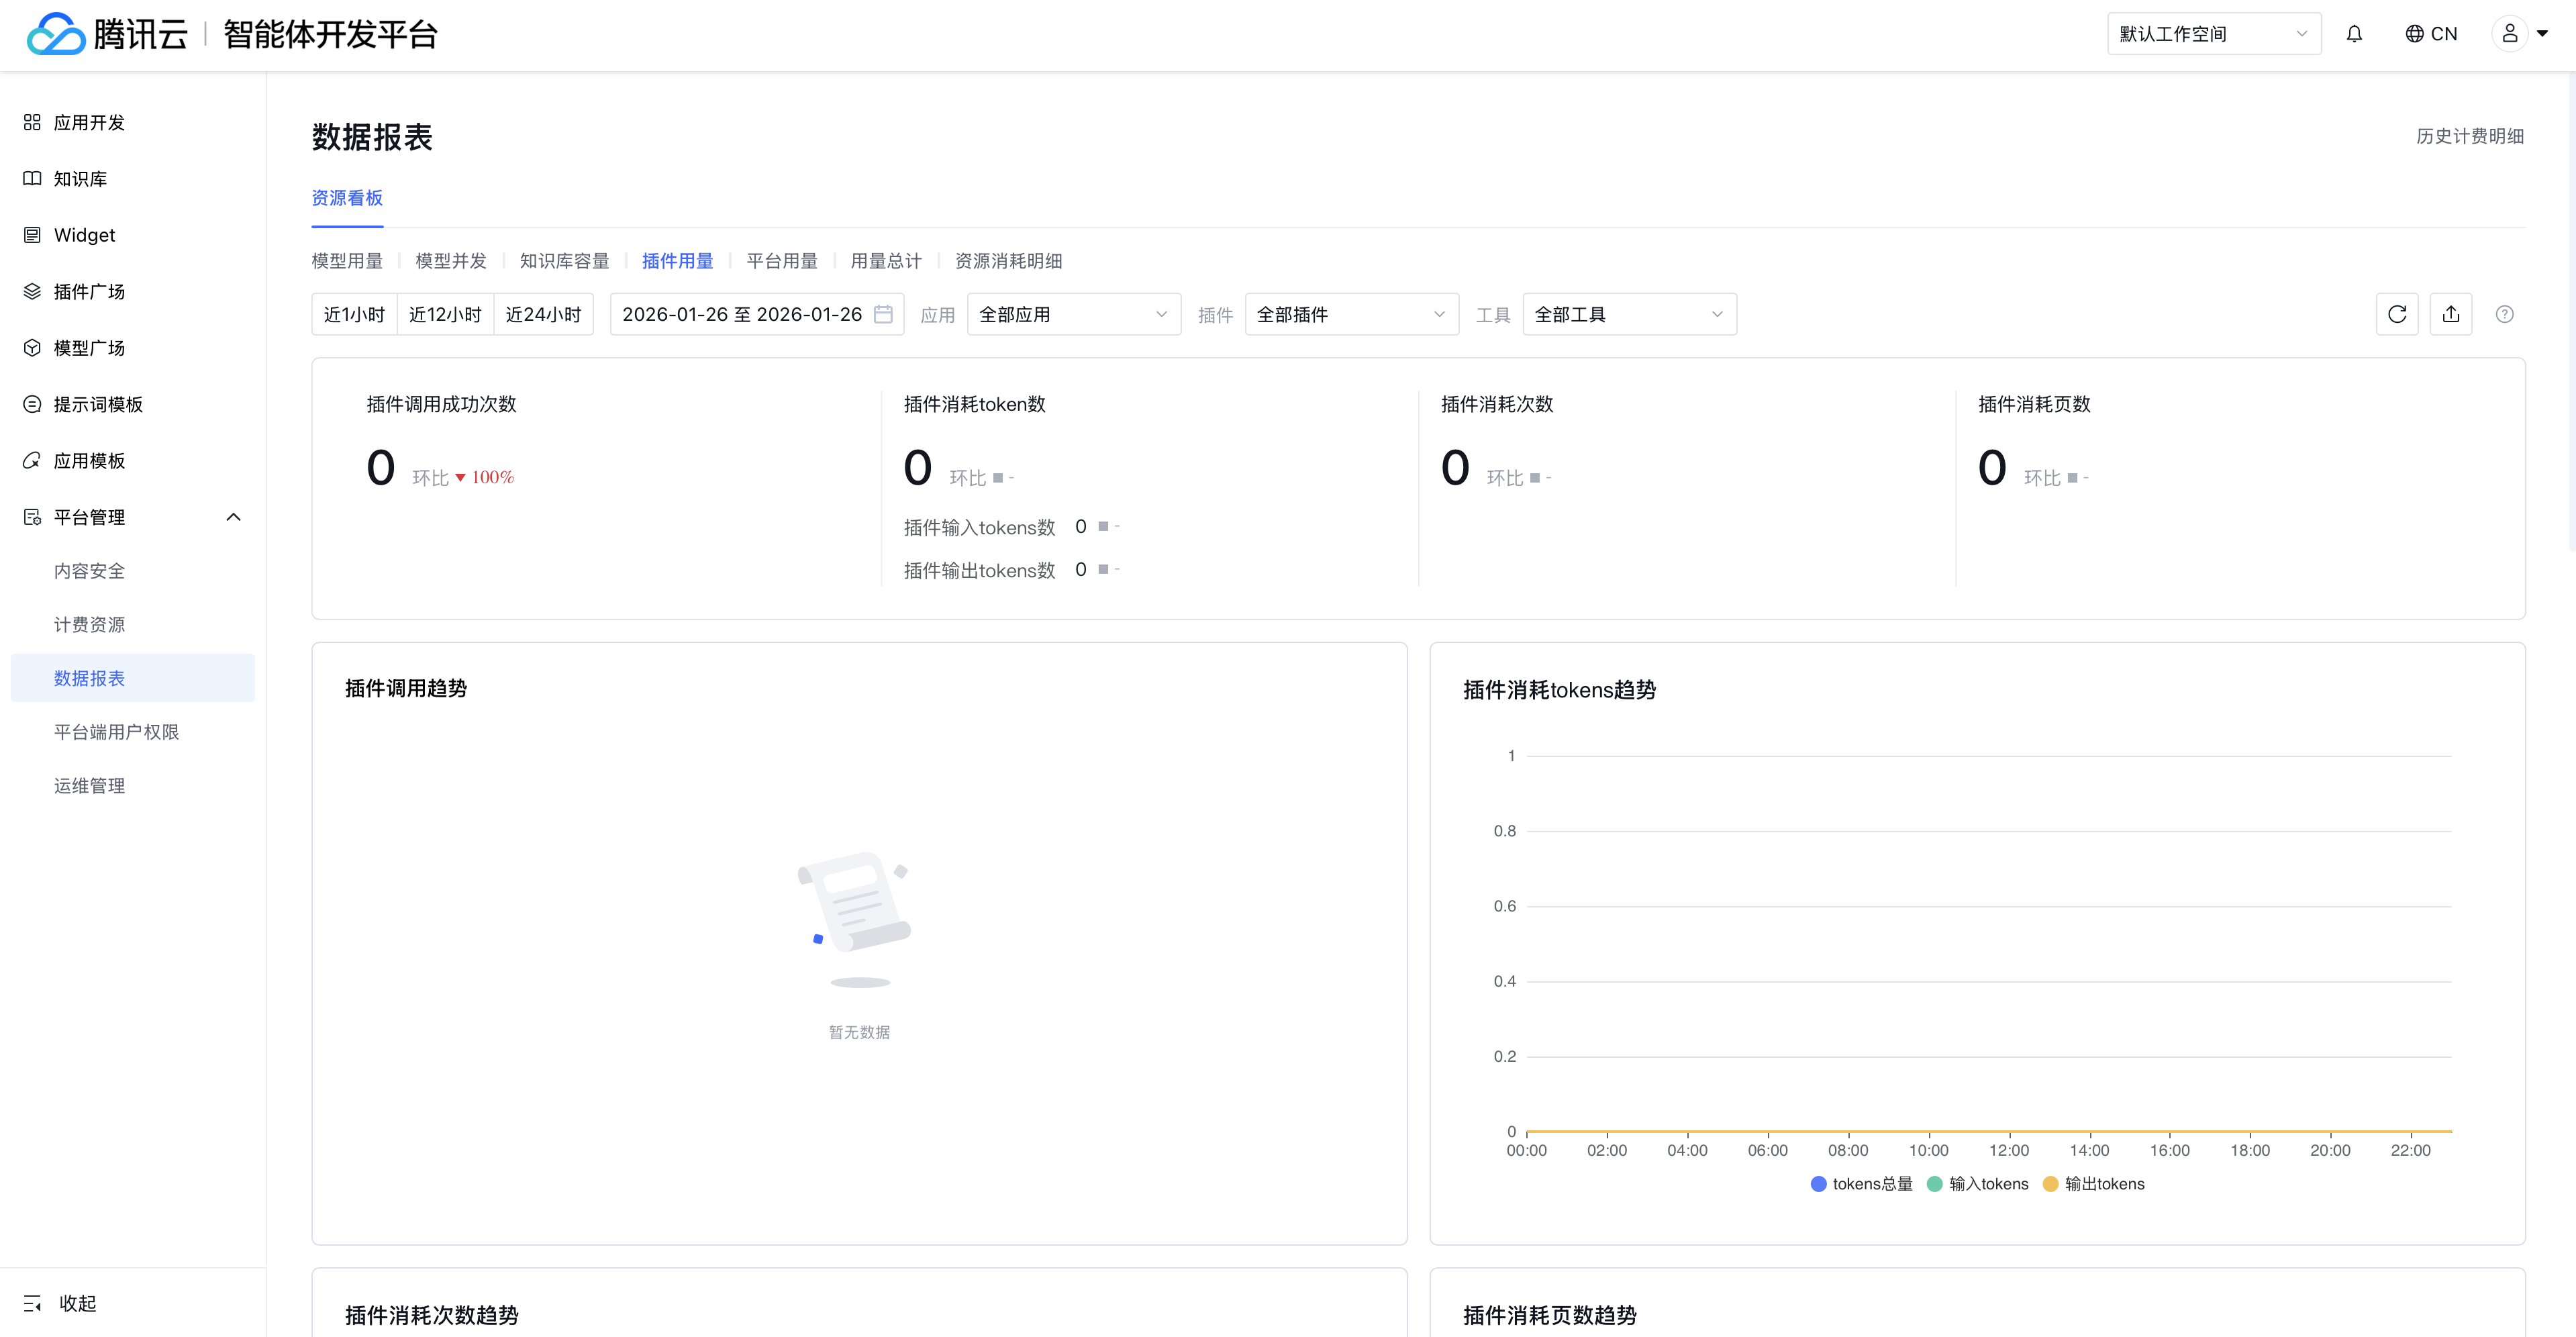Screen dimensions: 2576x1337
Task: Open 历史计费明细 link
Action: click(x=2469, y=136)
